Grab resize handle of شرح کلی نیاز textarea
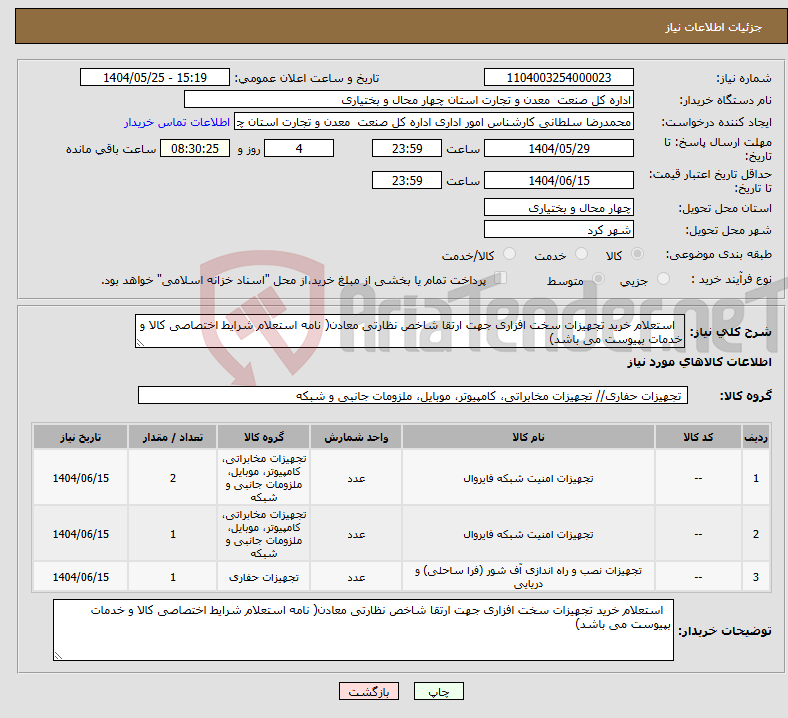Viewport: 788px width, 718px height. [x=141, y=342]
